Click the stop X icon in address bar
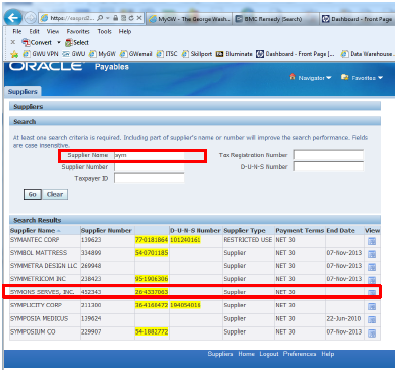The width and height of the screenshot is (399, 375). [x=139, y=18]
